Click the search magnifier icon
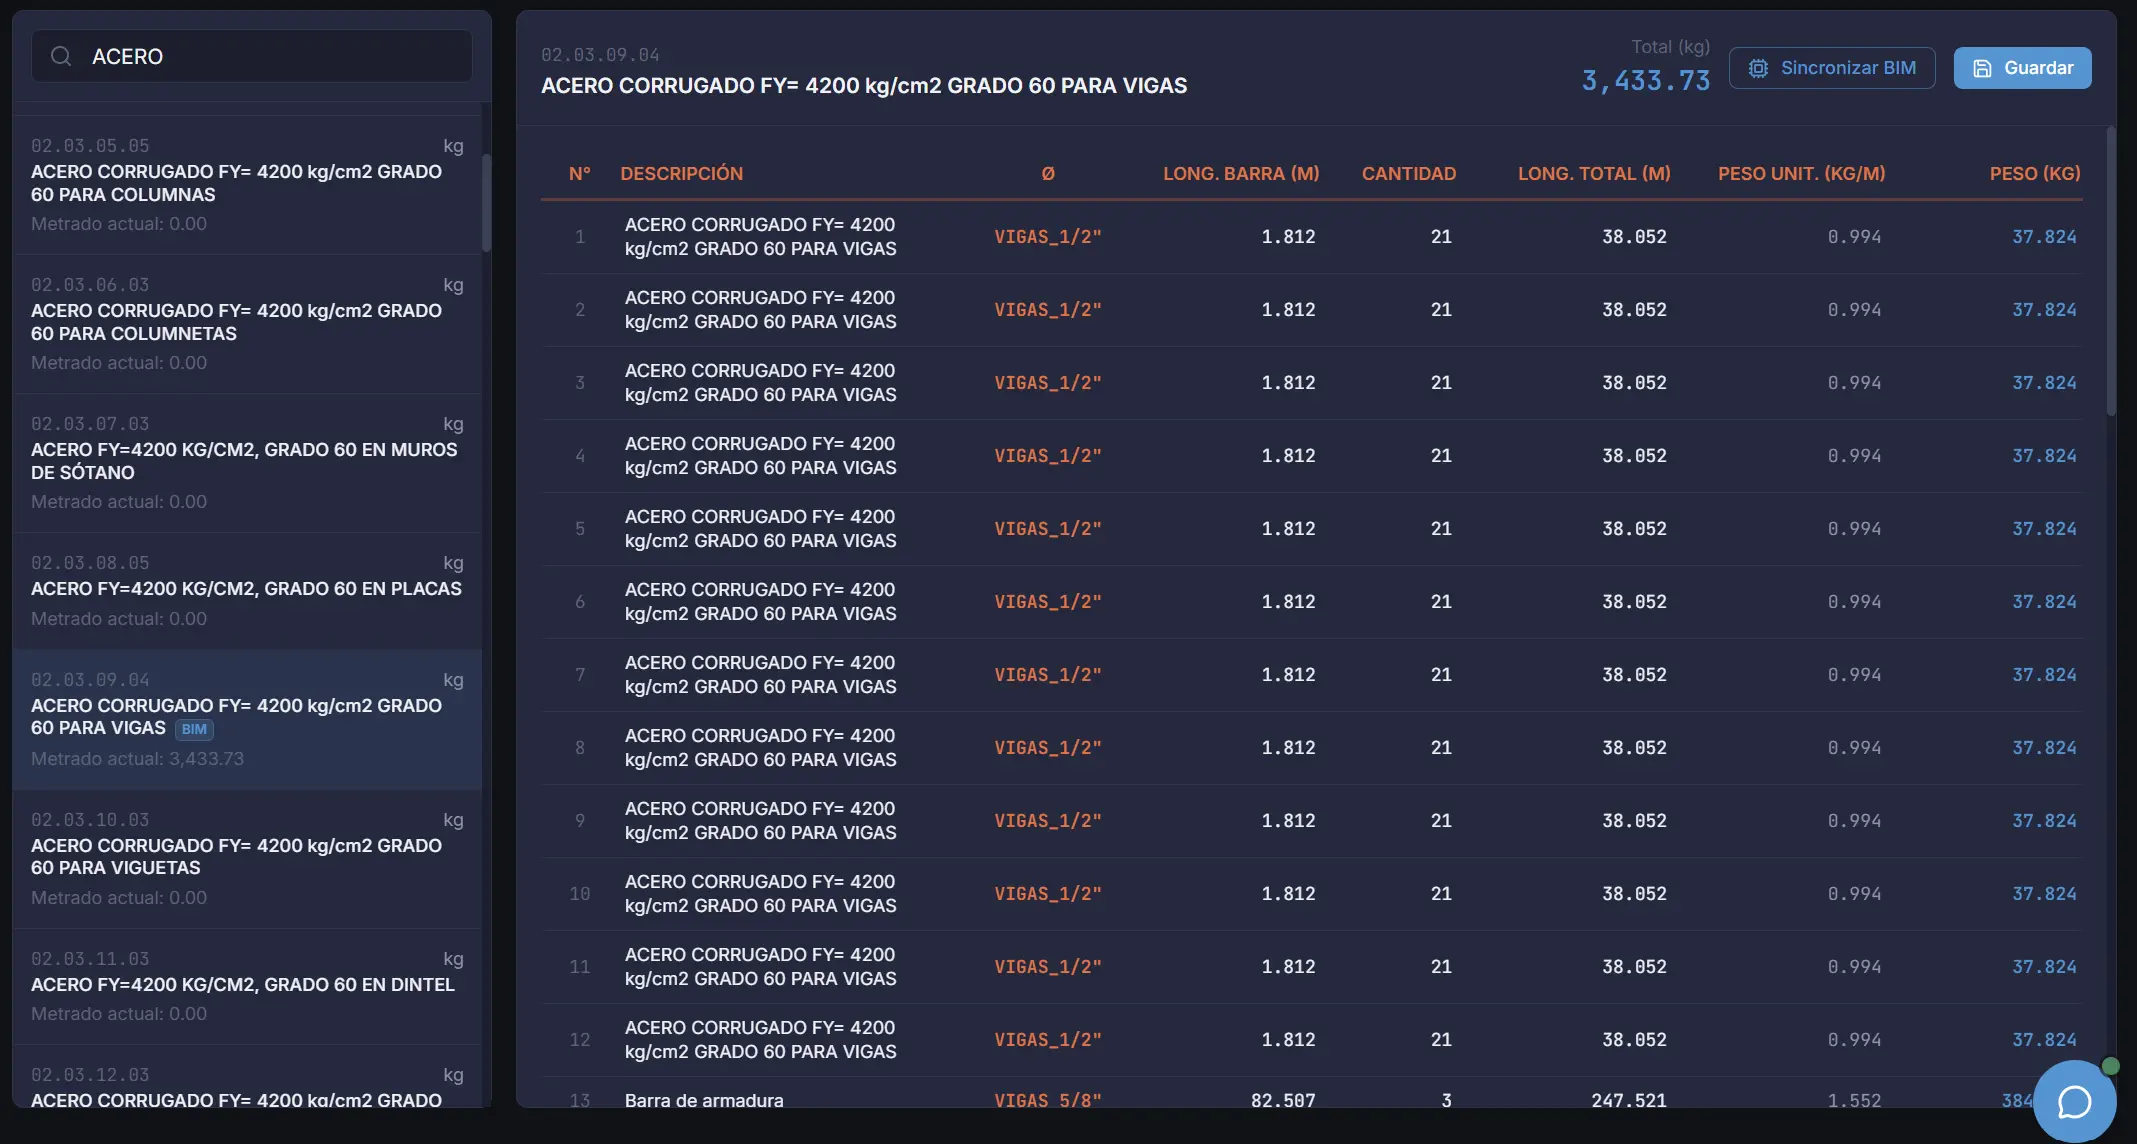The height and width of the screenshot is (1144, 2137). pyautogui.click(x=61, y=56)
